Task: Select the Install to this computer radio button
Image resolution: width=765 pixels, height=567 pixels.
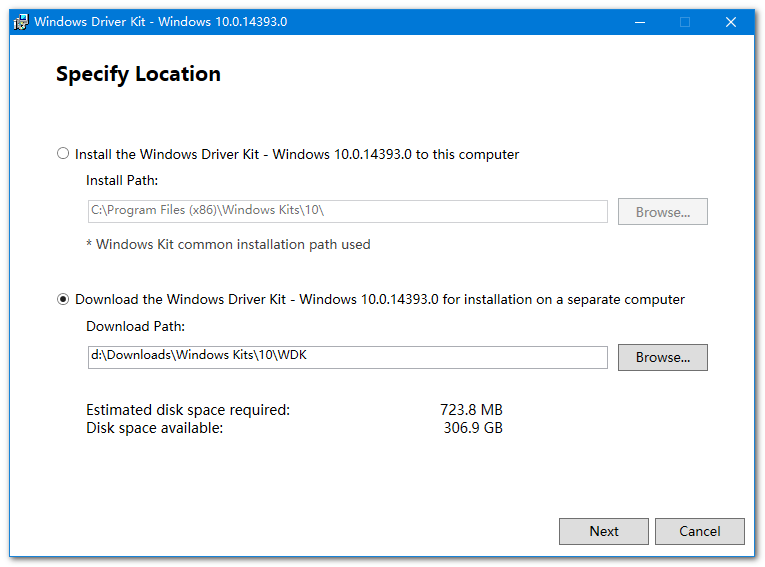Action: pyautogui.click(x=63, y=154)
